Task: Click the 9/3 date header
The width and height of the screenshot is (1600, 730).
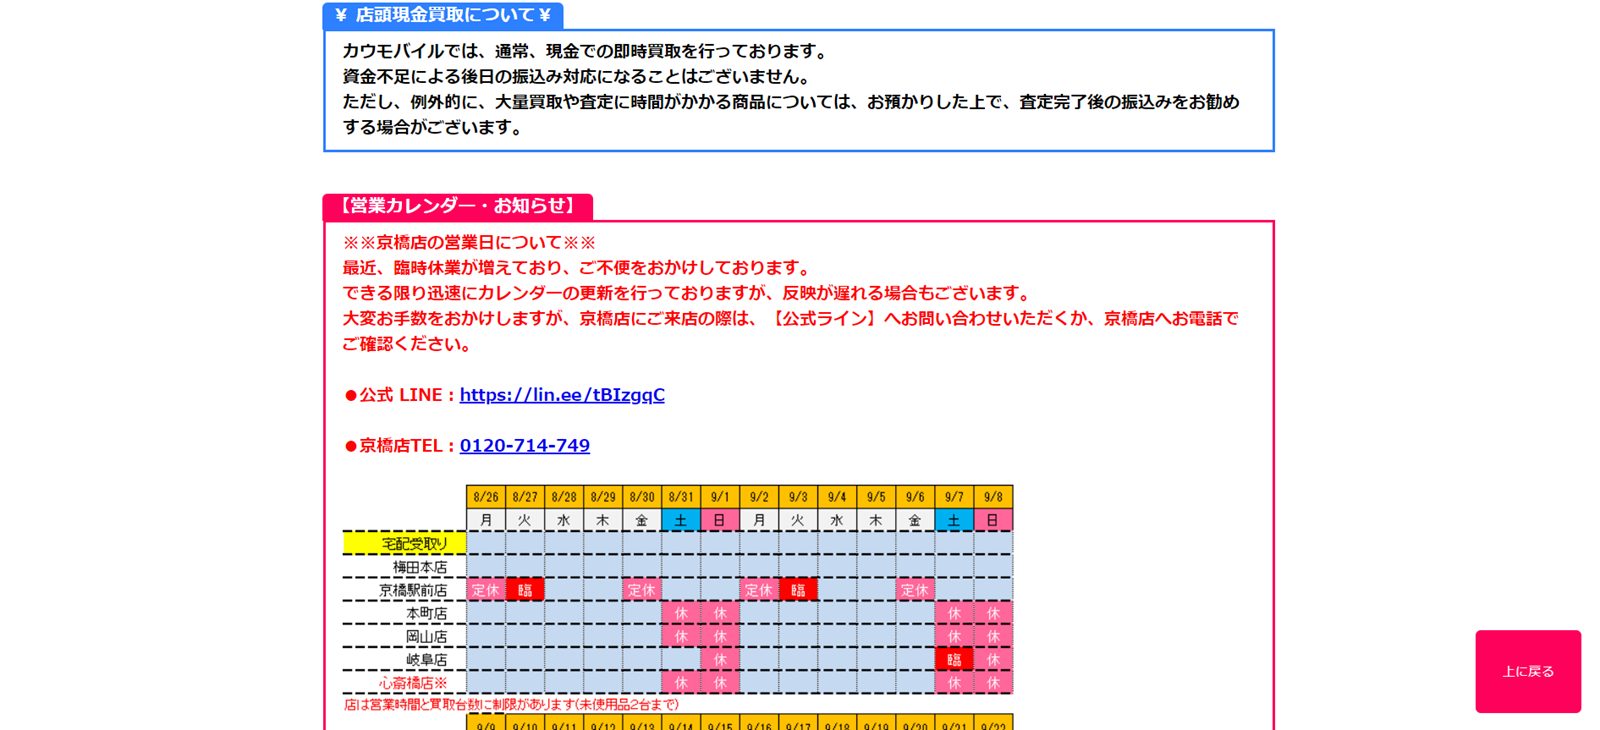Action: point(798,497)
